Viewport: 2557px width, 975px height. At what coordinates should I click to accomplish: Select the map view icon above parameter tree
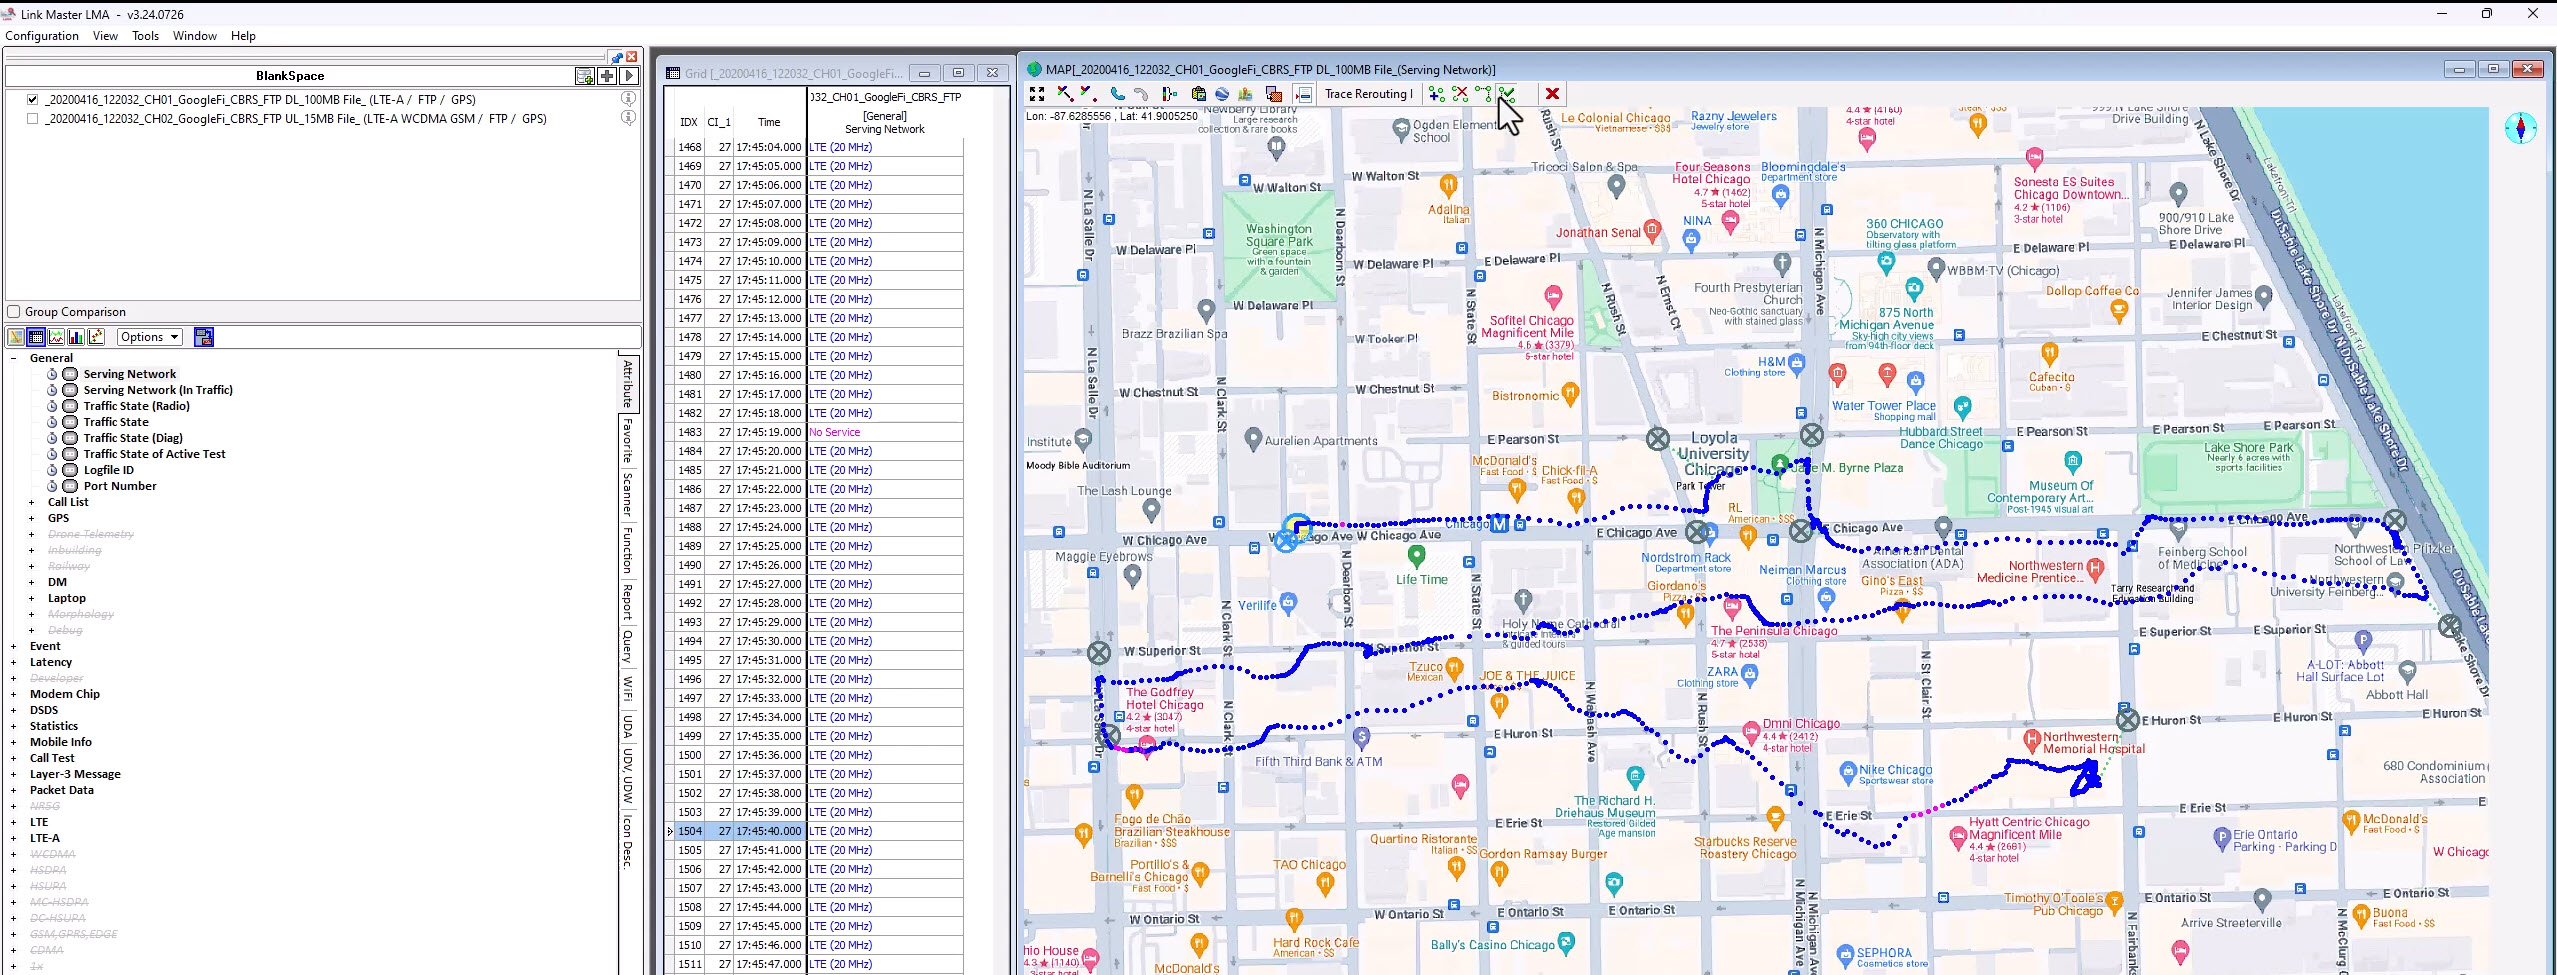tap(16, 337)
